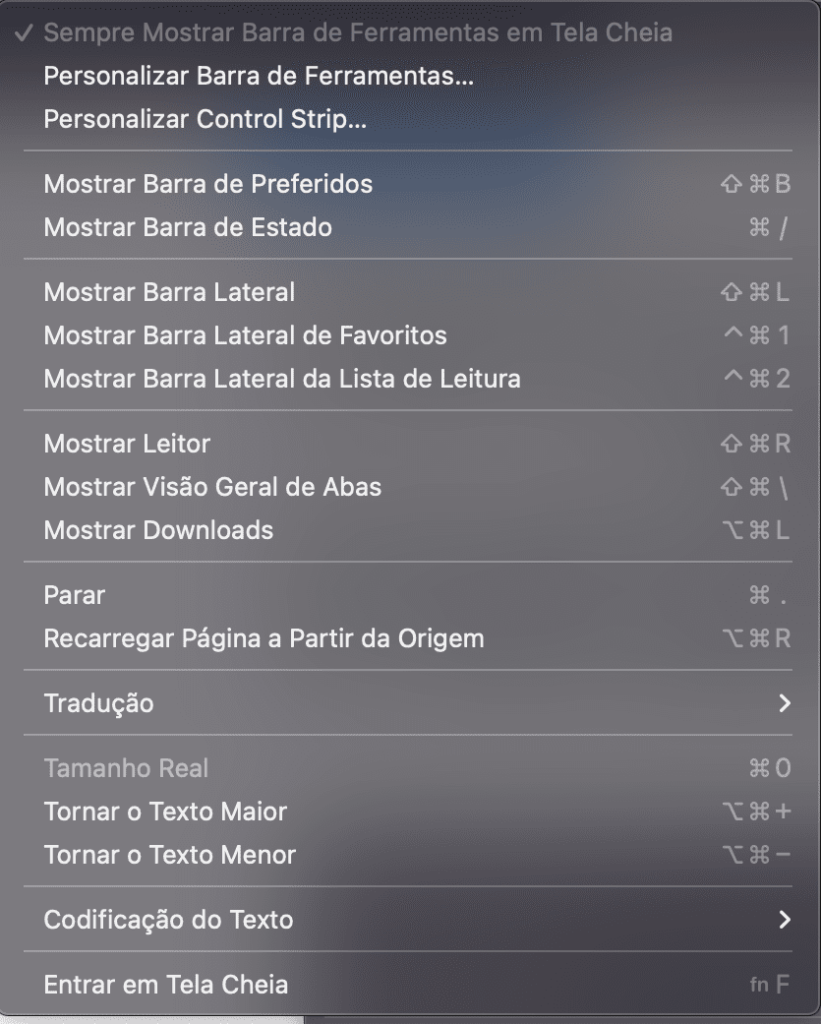Viewport: 821px width, 1024px height.
Task: Expand the Tradução submenu
Action: 99,703
